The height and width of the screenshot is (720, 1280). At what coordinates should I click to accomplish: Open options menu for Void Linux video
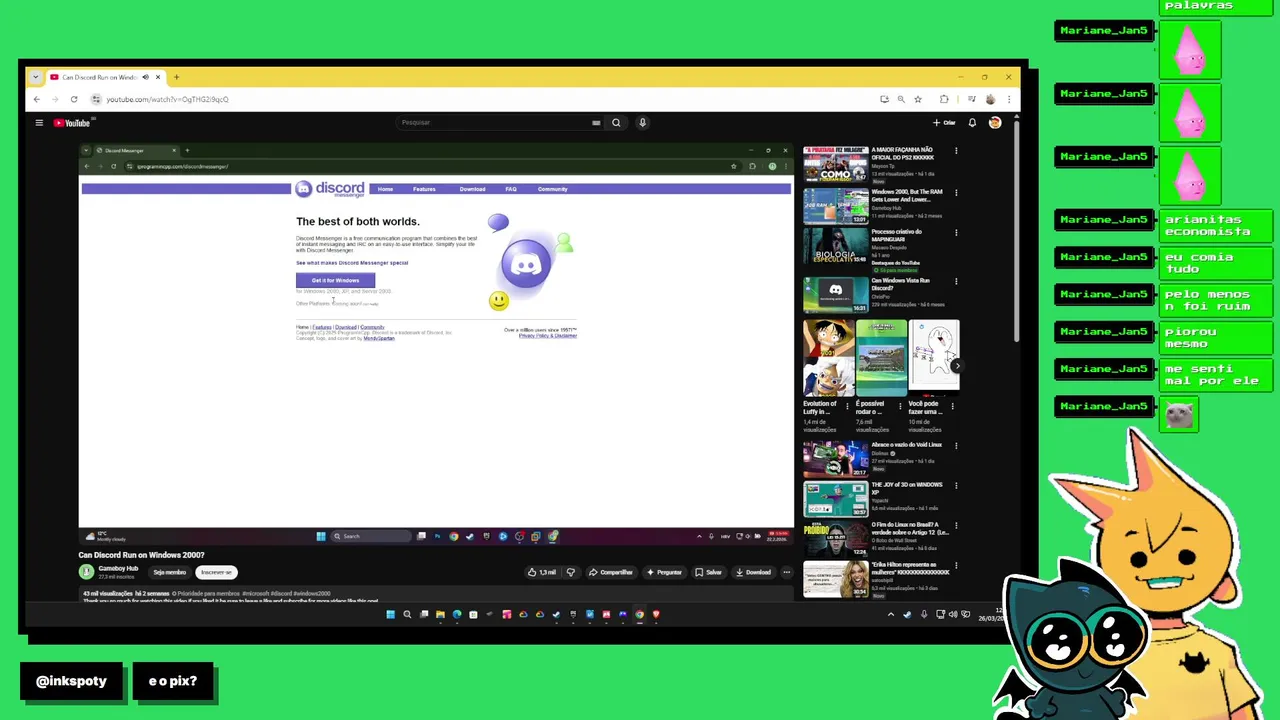[956, 445]
